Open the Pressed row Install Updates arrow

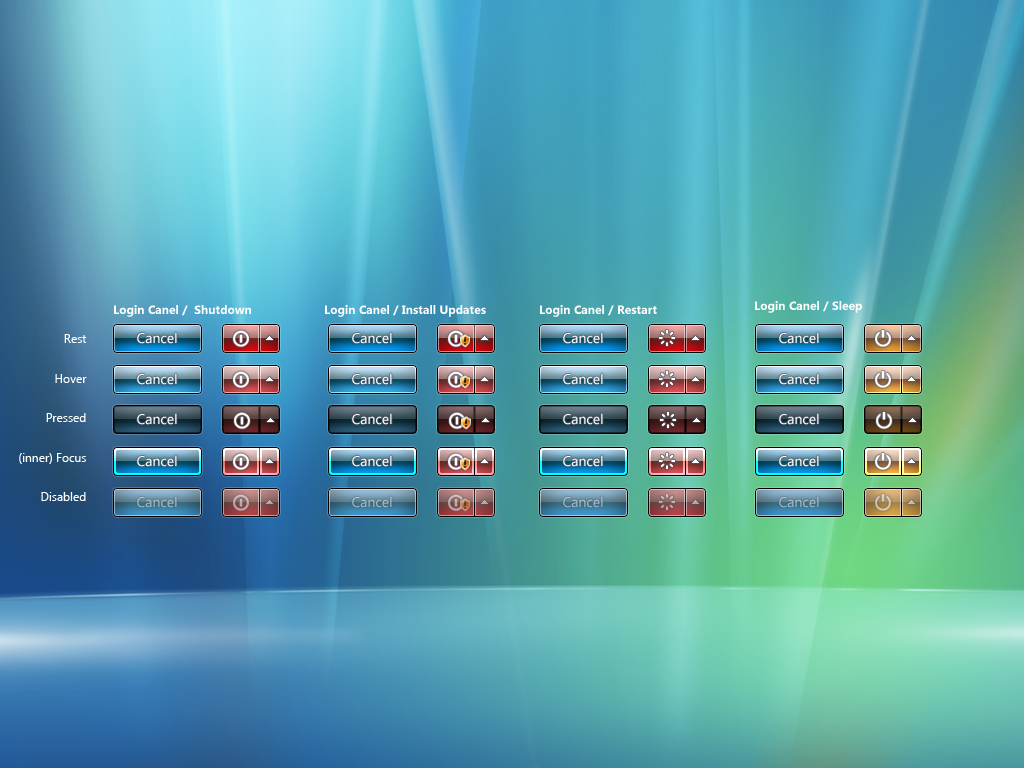coord(485,420)
